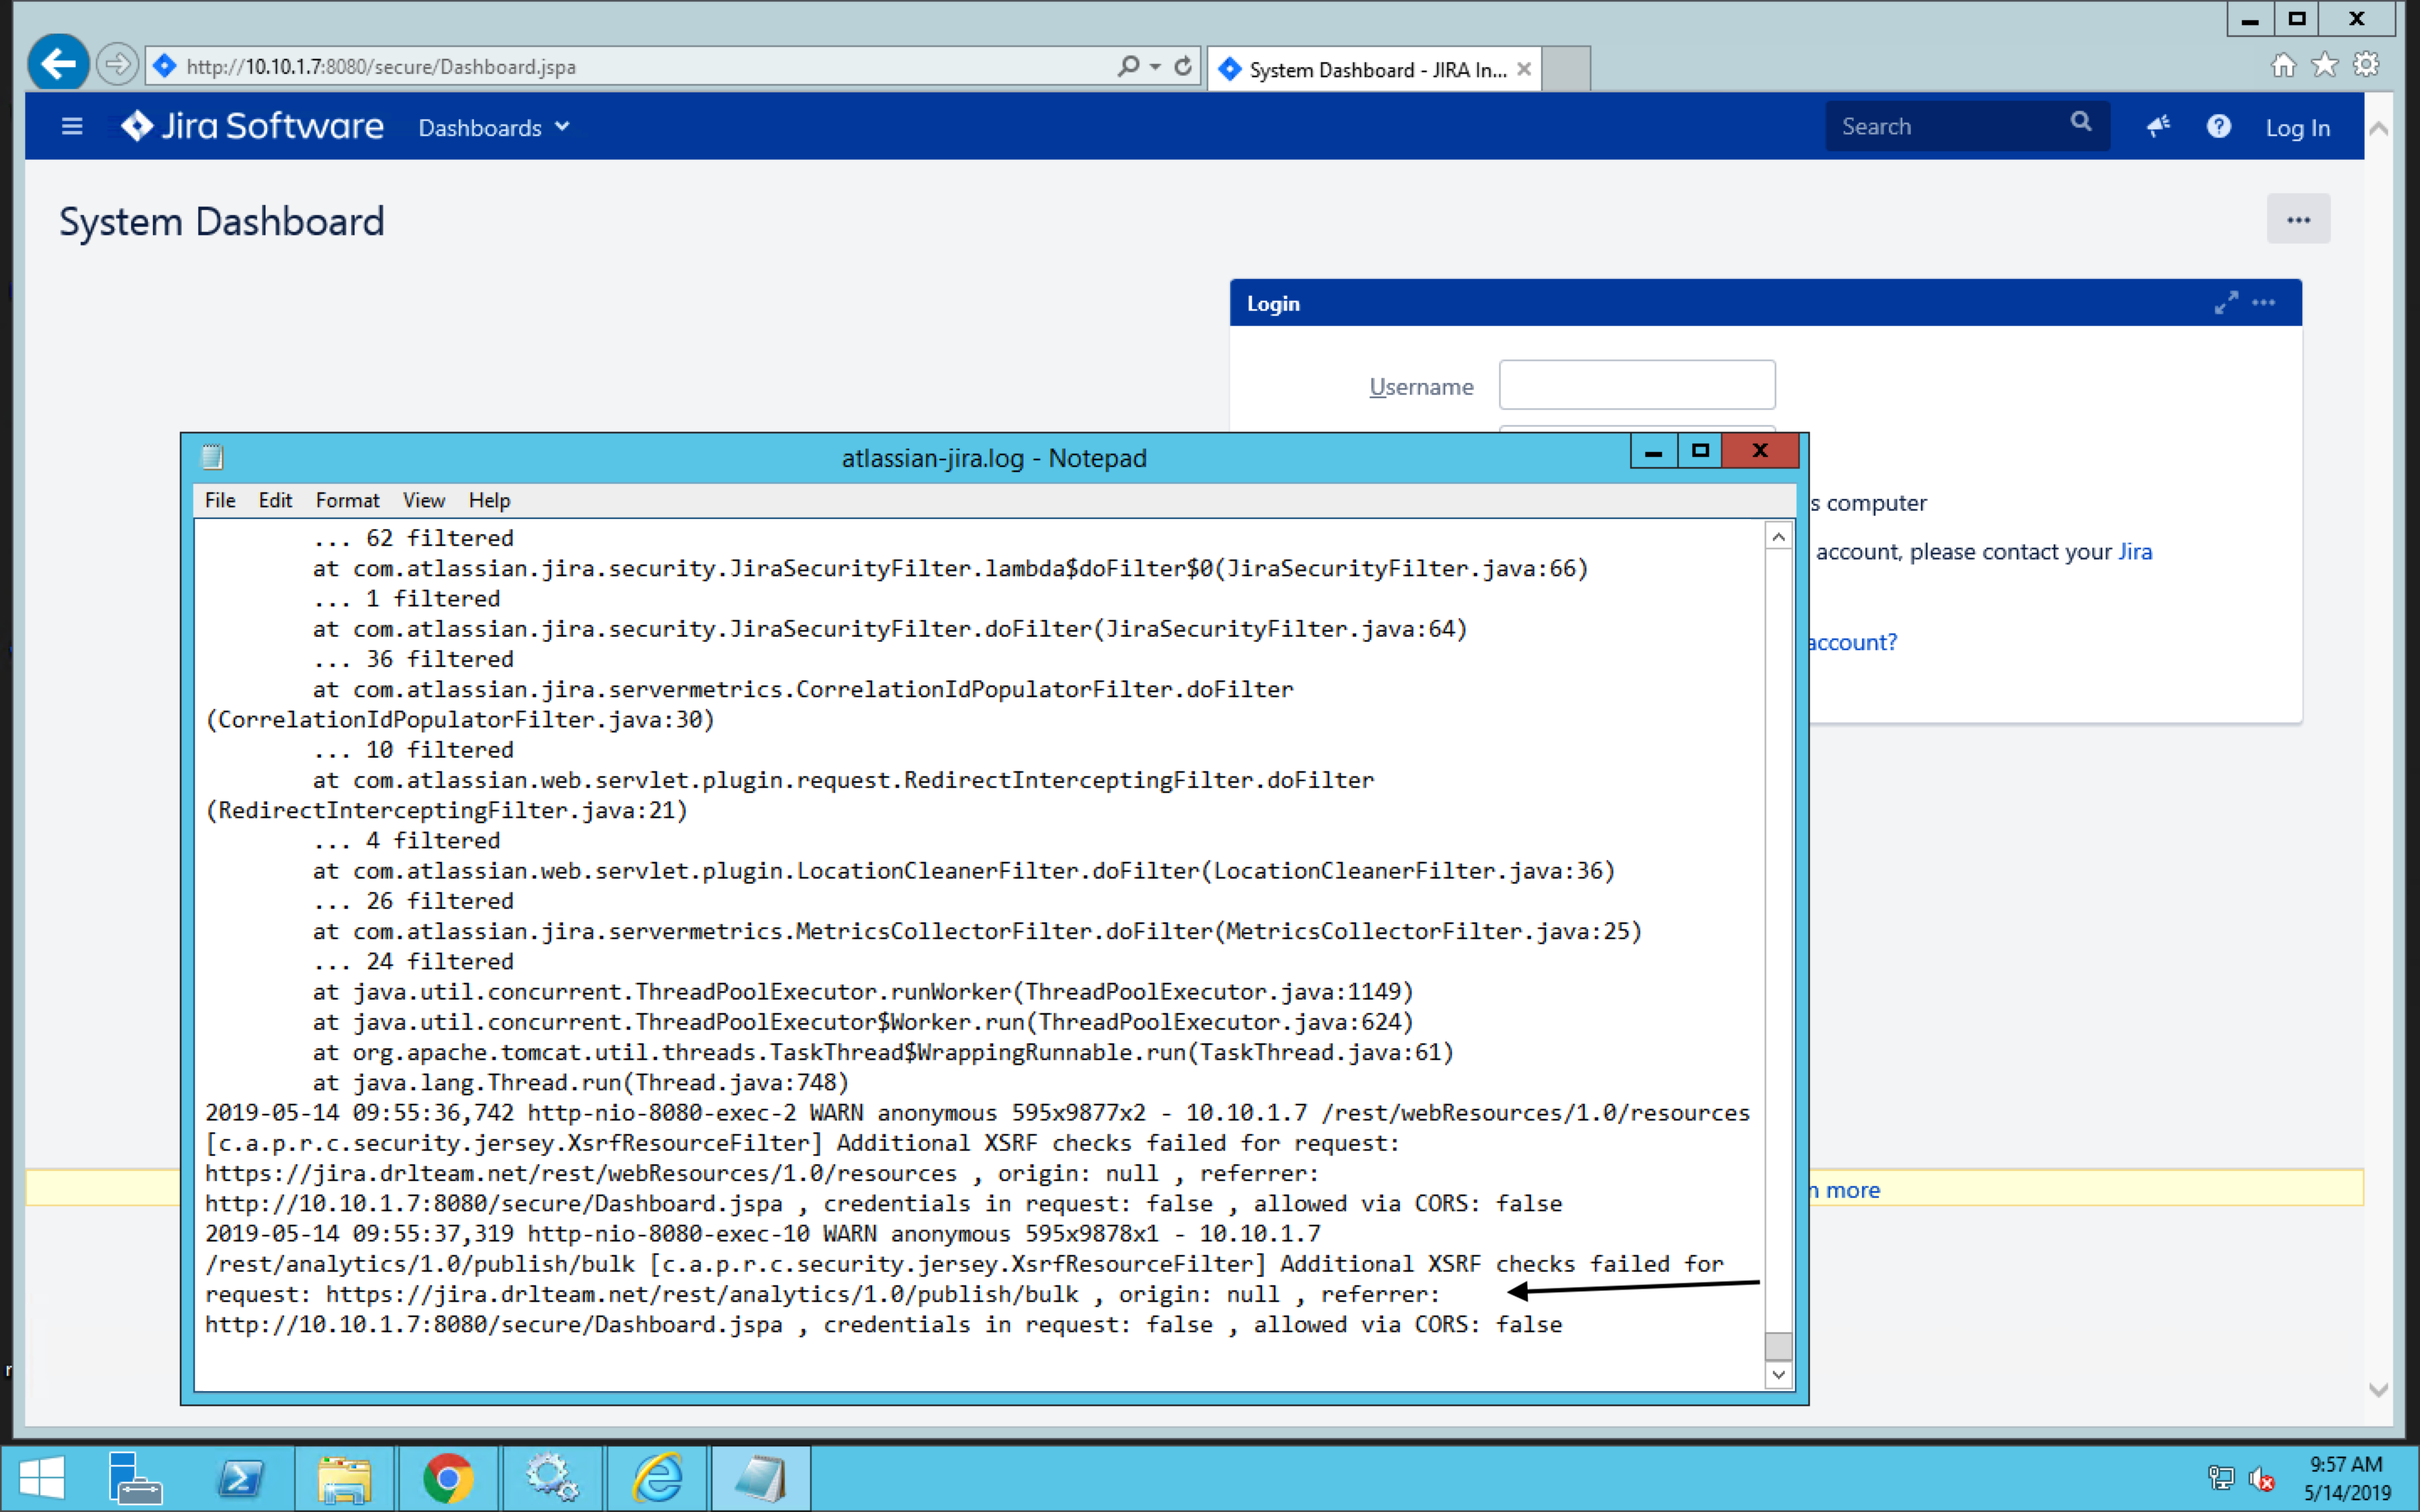Open the System Dashboard ellipsis tools button
The image size is (2420, 1512).
2298,219
